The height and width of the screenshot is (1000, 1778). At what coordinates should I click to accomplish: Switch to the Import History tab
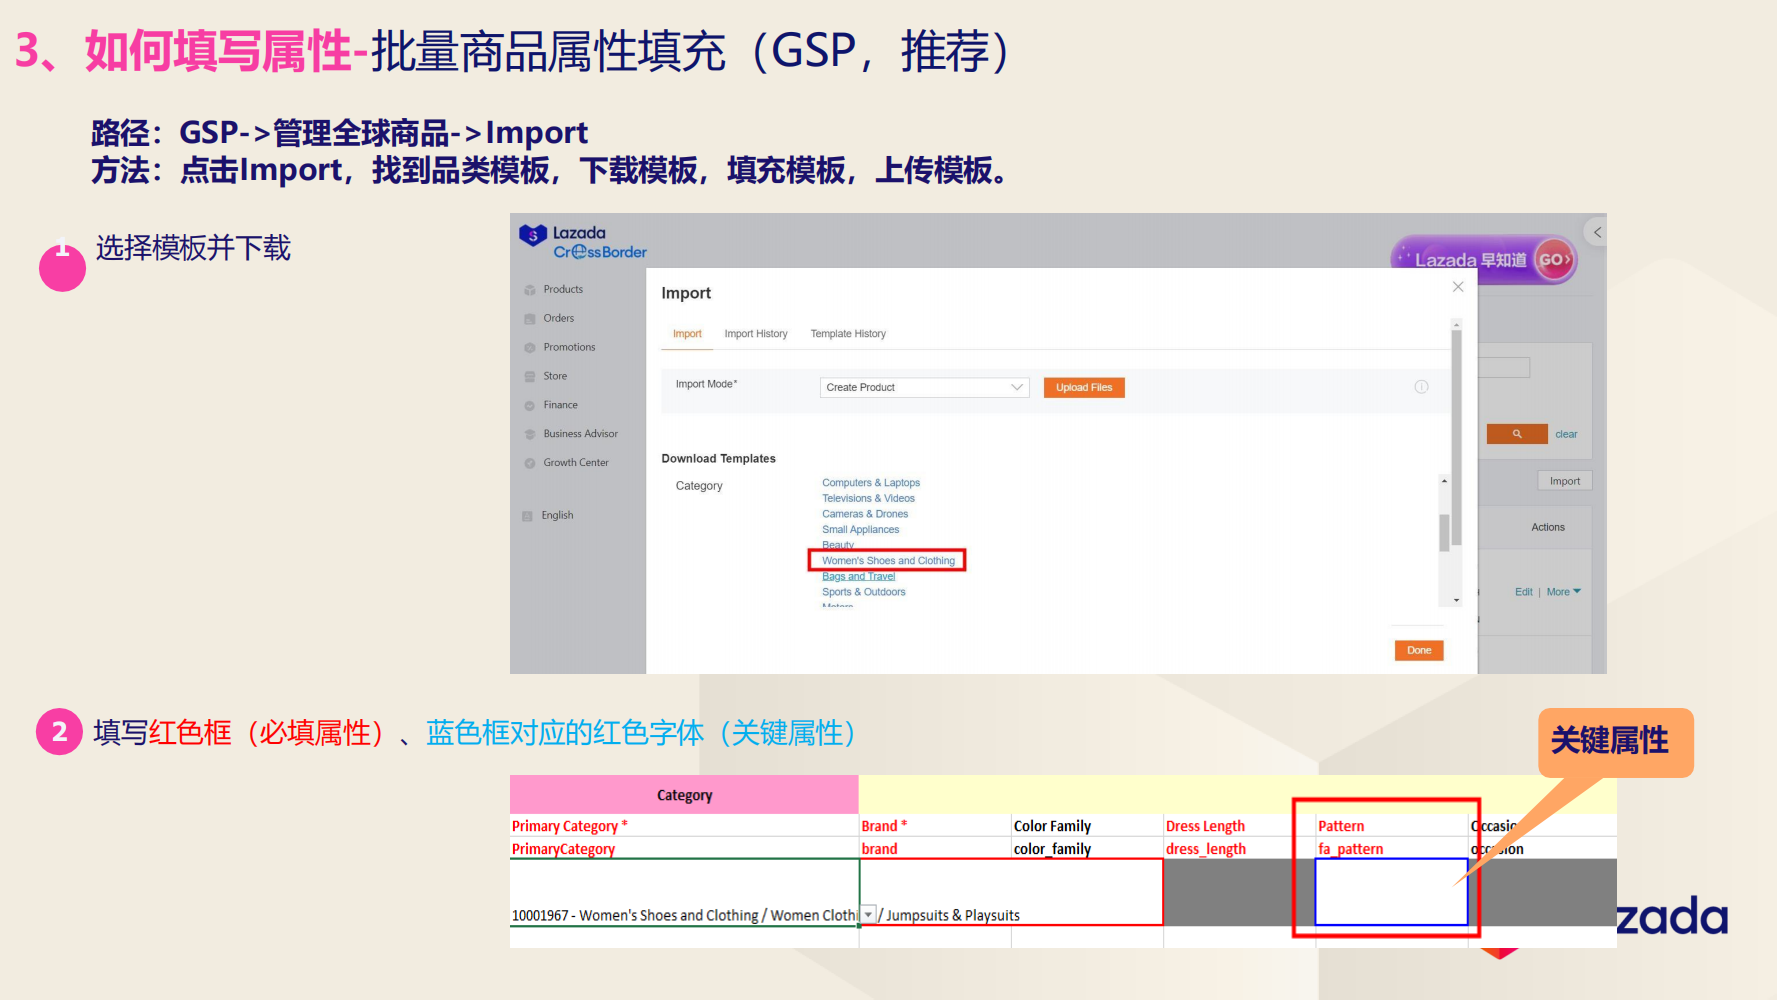tap(755, 333)
